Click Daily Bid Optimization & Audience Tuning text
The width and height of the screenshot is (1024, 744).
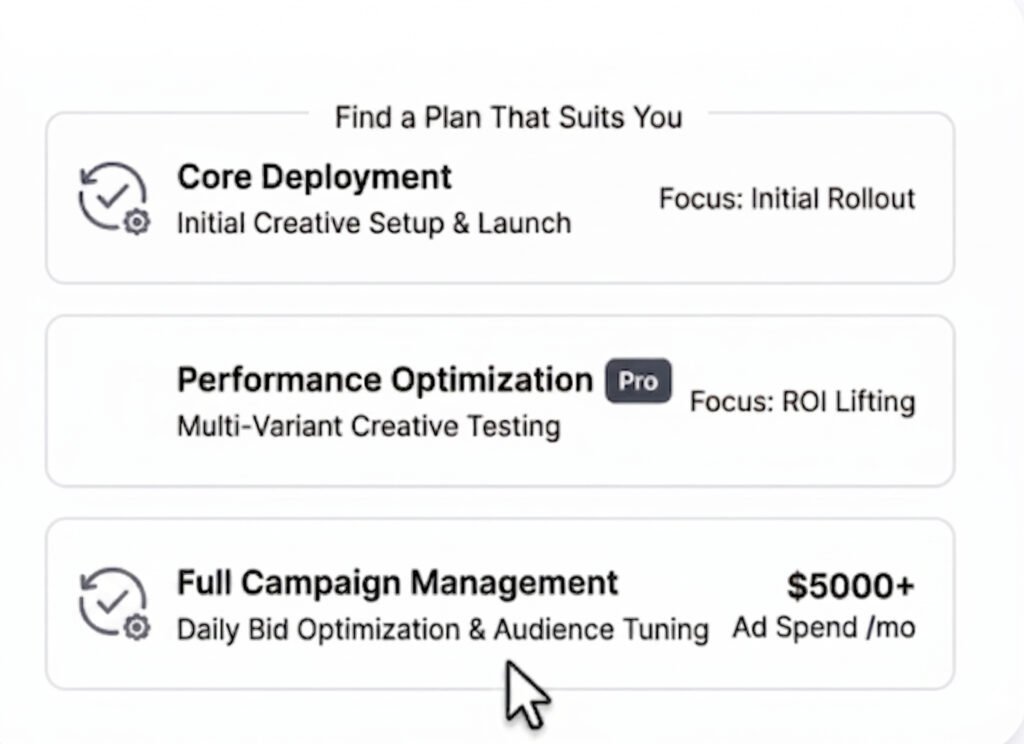pos(442,630)
